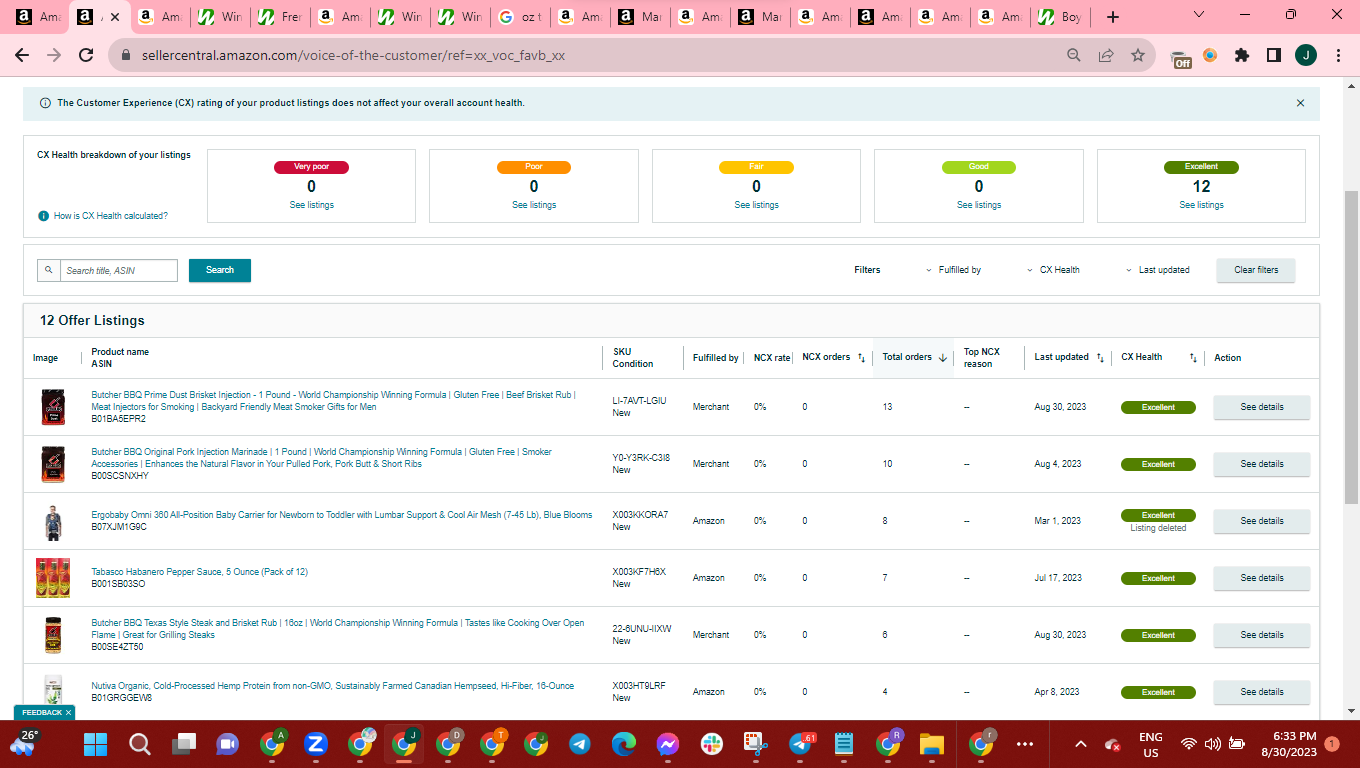
Task: Open the Chrome three-dot menu
Action: tap(1338, 56)
